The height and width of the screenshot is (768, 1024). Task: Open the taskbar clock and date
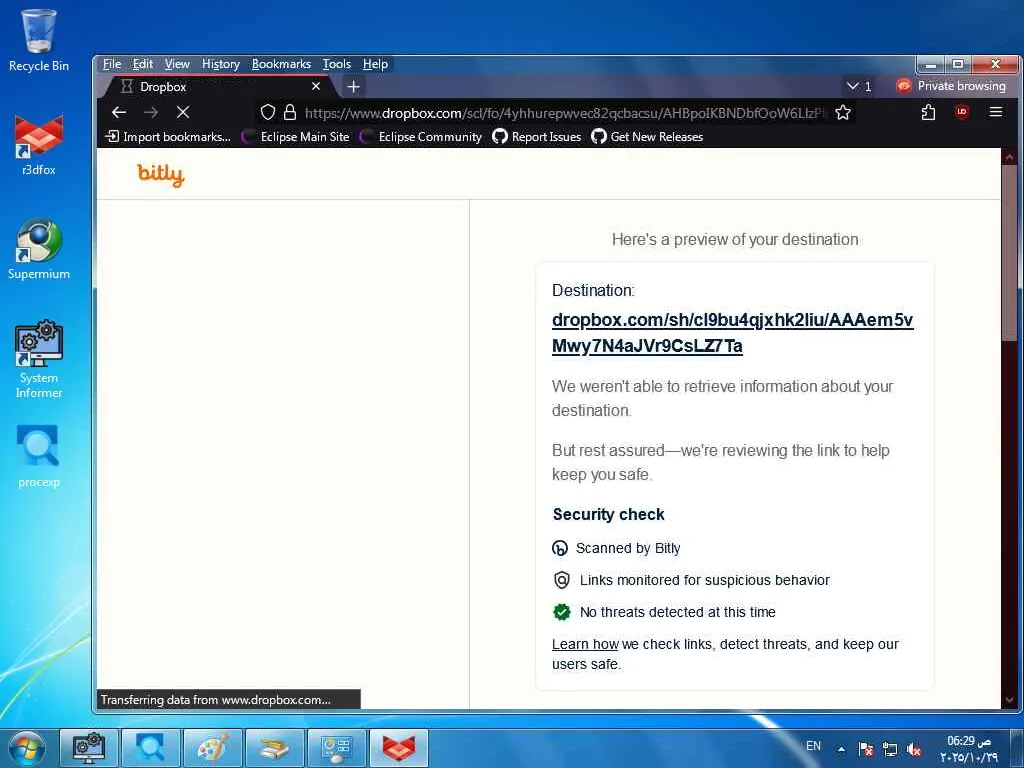coord(969,748)
